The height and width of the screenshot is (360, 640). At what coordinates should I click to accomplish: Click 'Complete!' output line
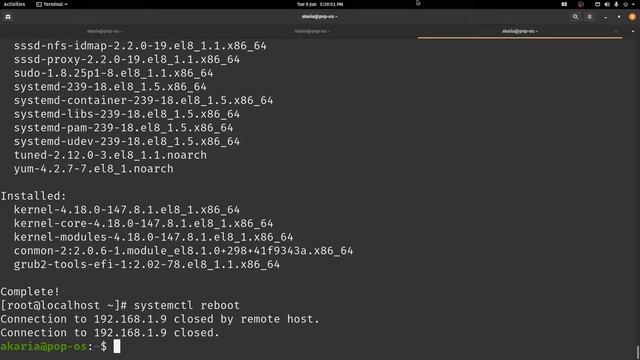coord(30,291)
